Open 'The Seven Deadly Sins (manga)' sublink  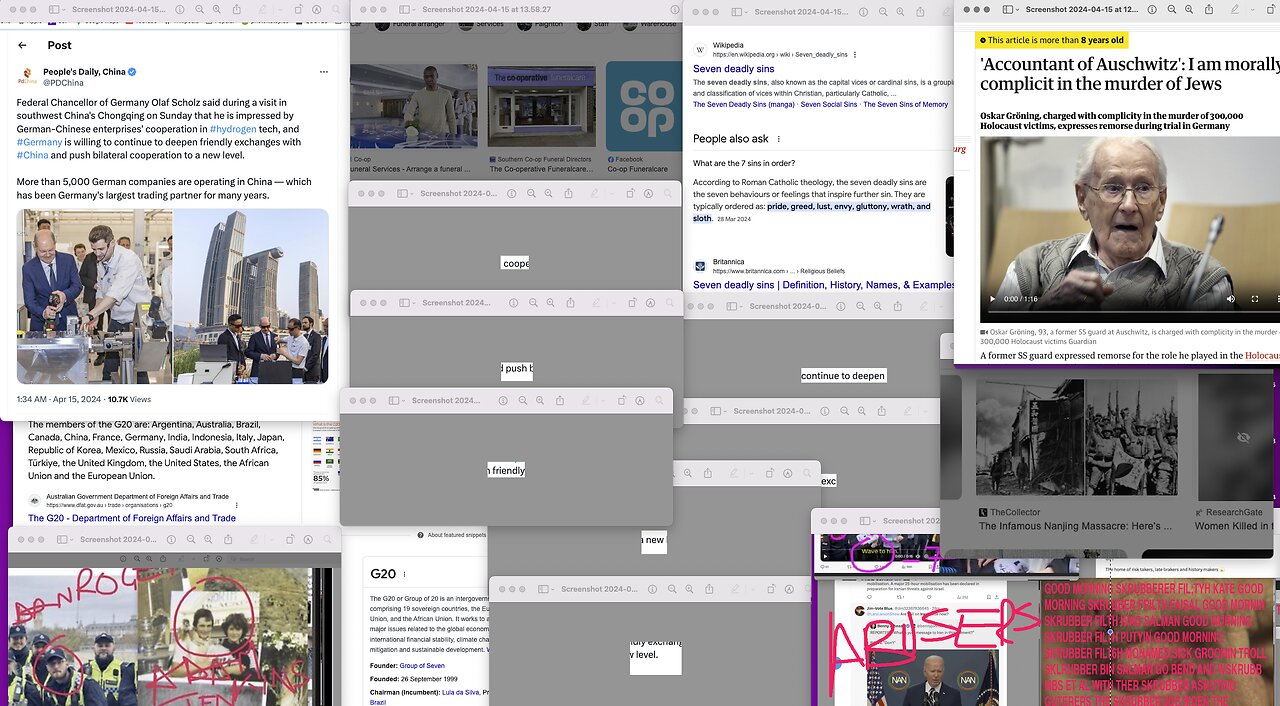743,104
